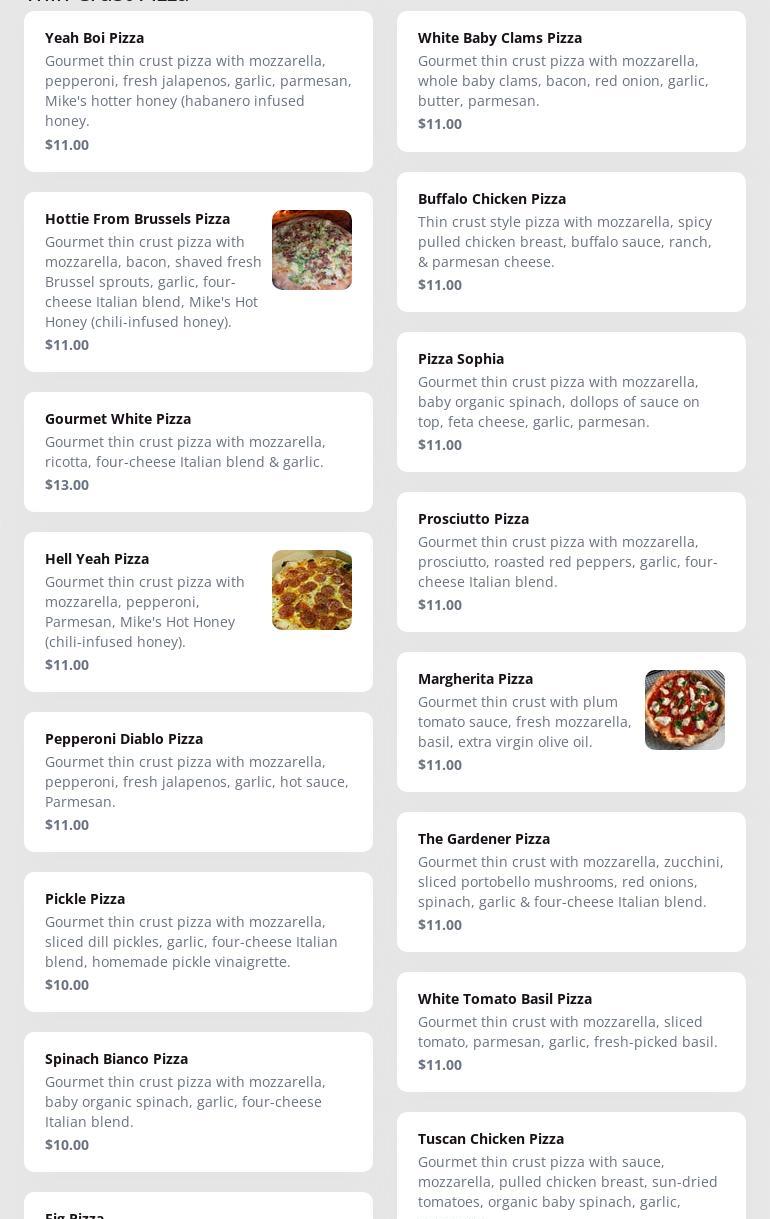Click the $10.00 price under Pickle Pizza
770x1219 pixels.
coord(67,985)
